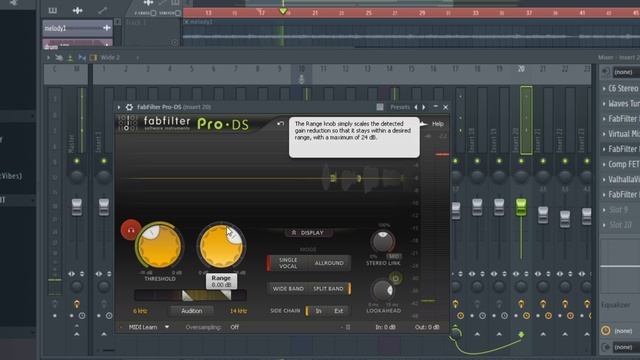
Task: Click the undo arrow in Pro-DS header
Action: 280,124
